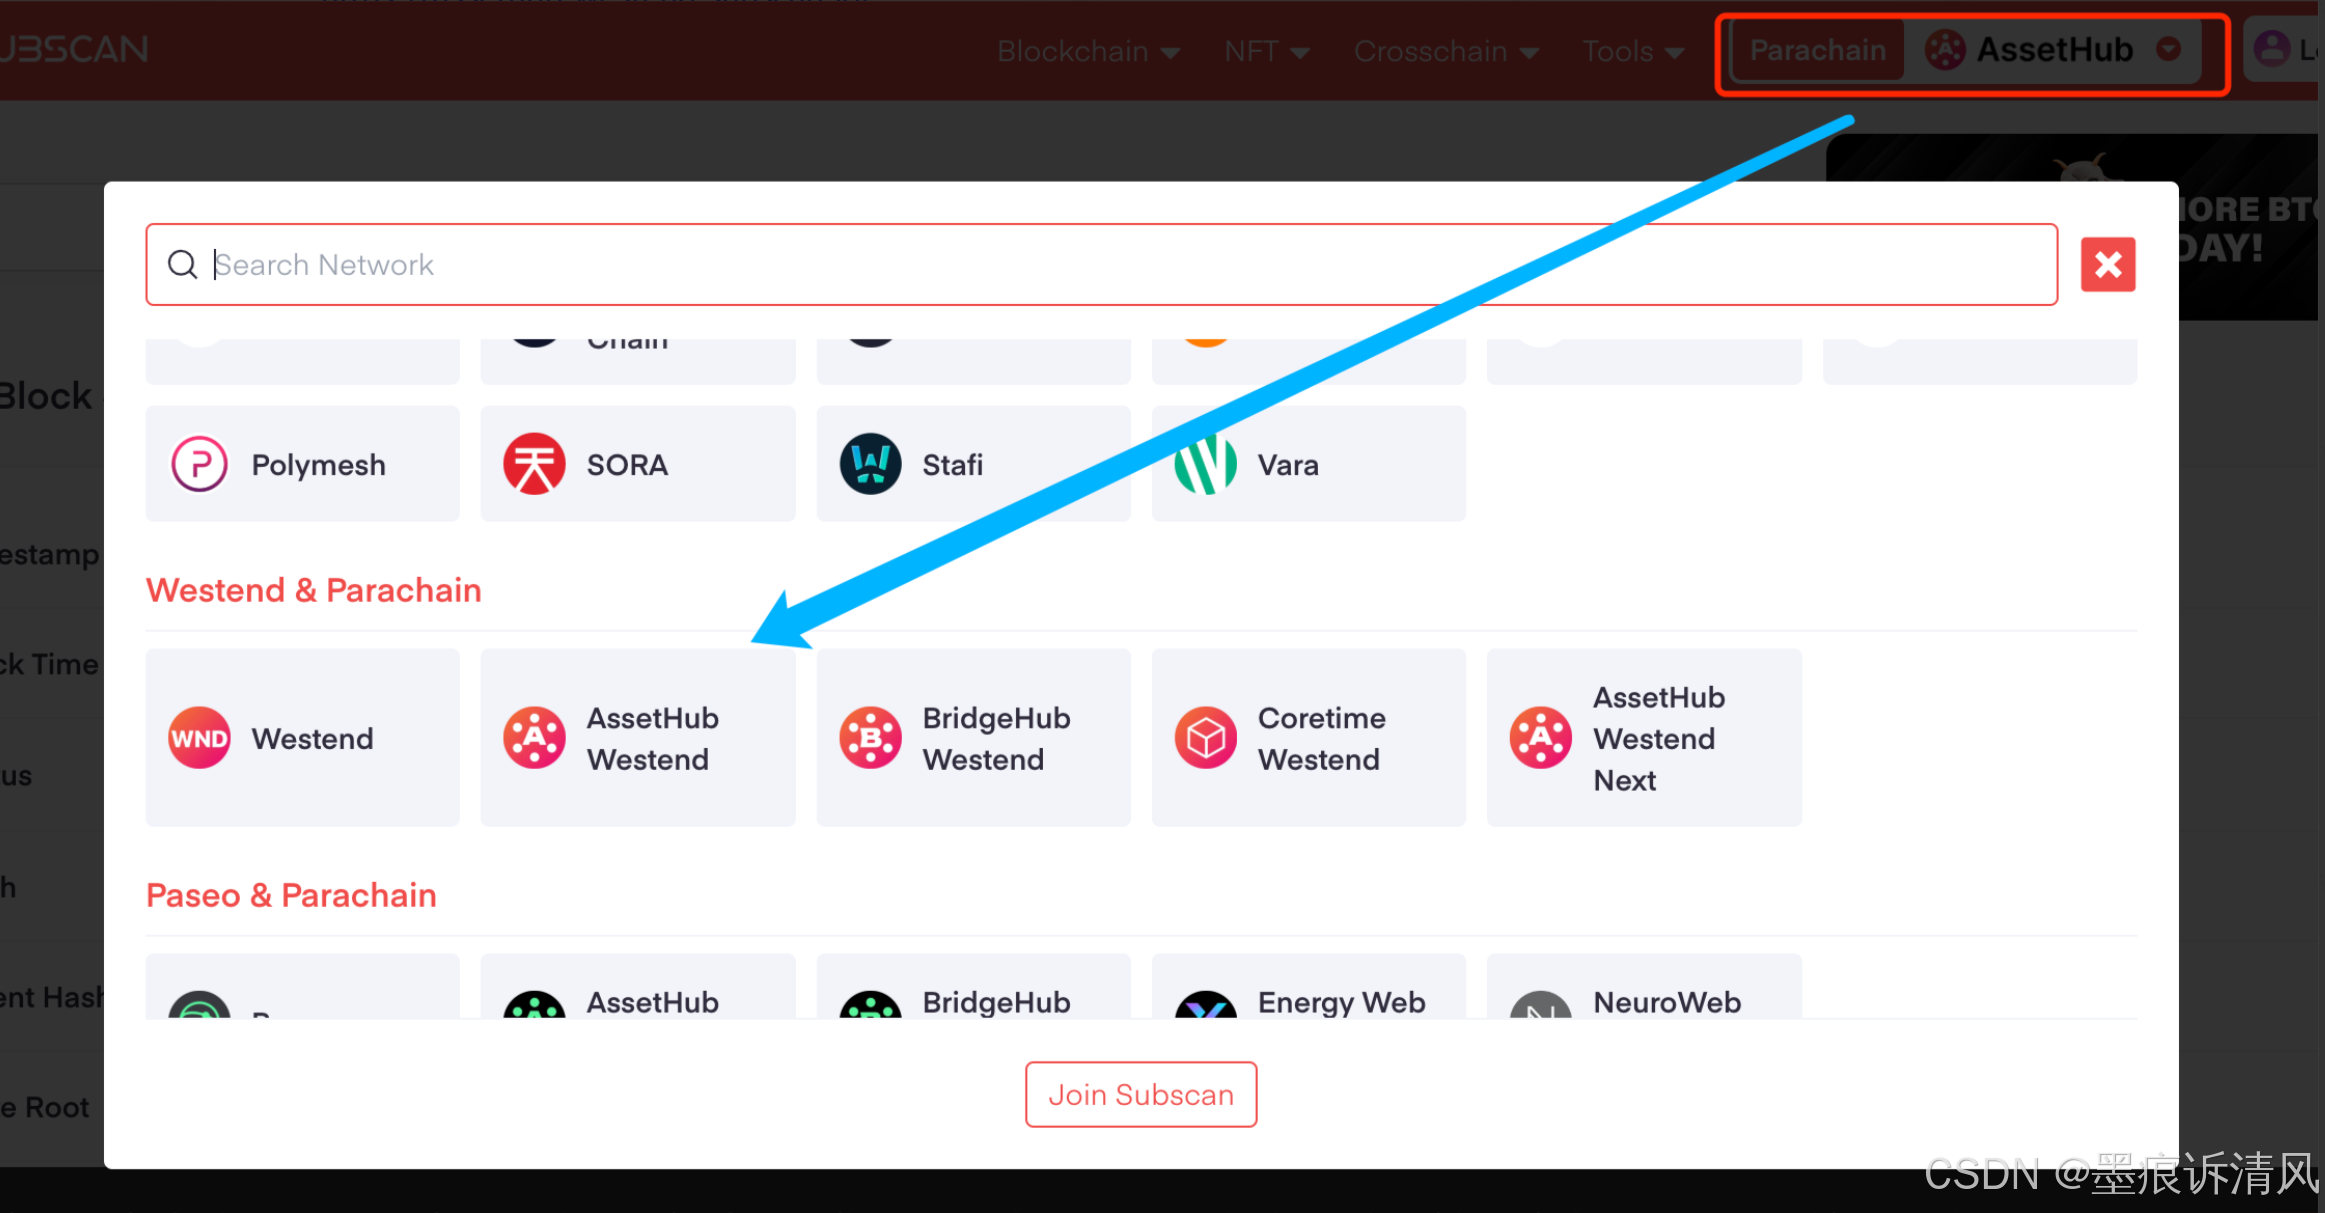Viewport: 2325px width, 1213px height.
Task: Select the NeuroWeb network label
Action: (1667, 1002)
